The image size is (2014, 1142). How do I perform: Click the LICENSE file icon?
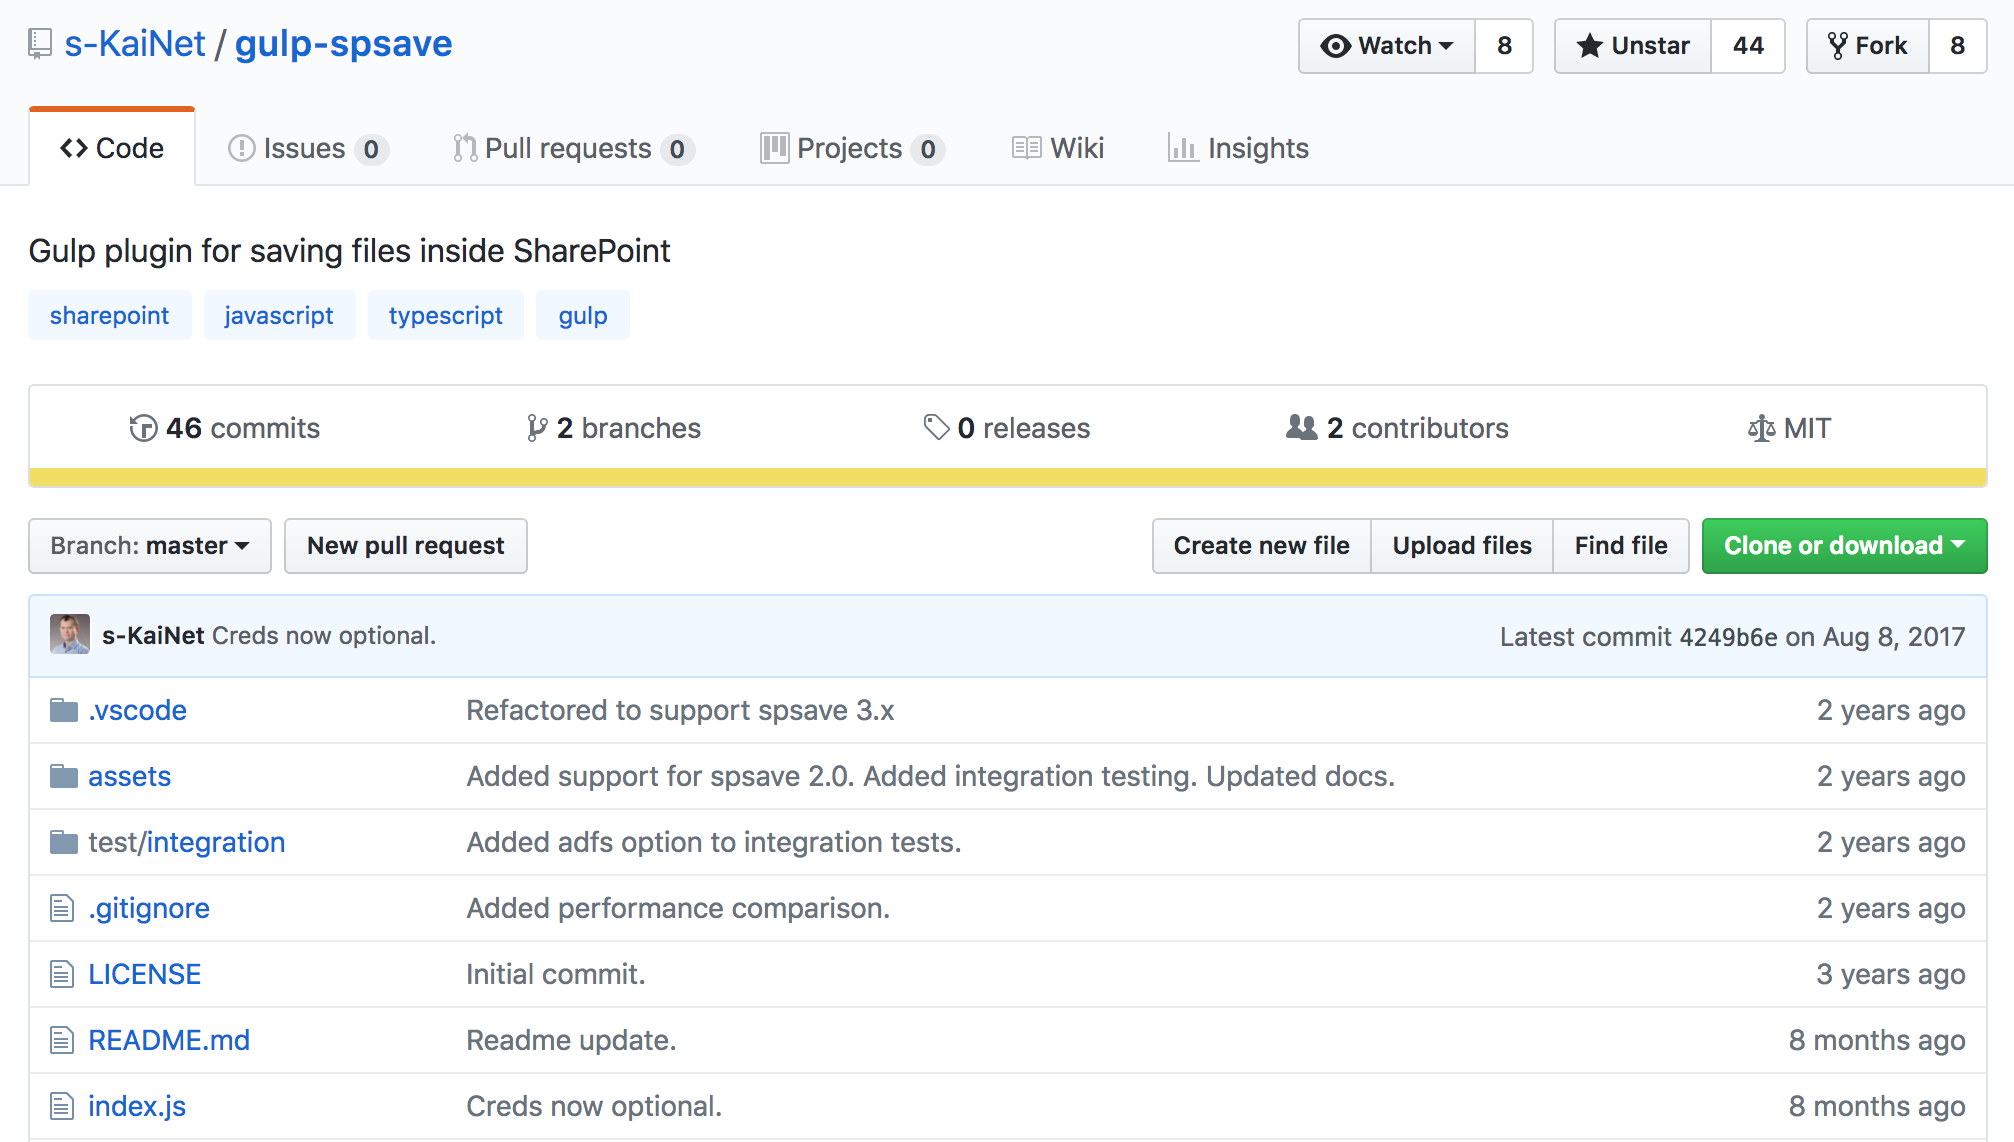click(x=62, y=974)
